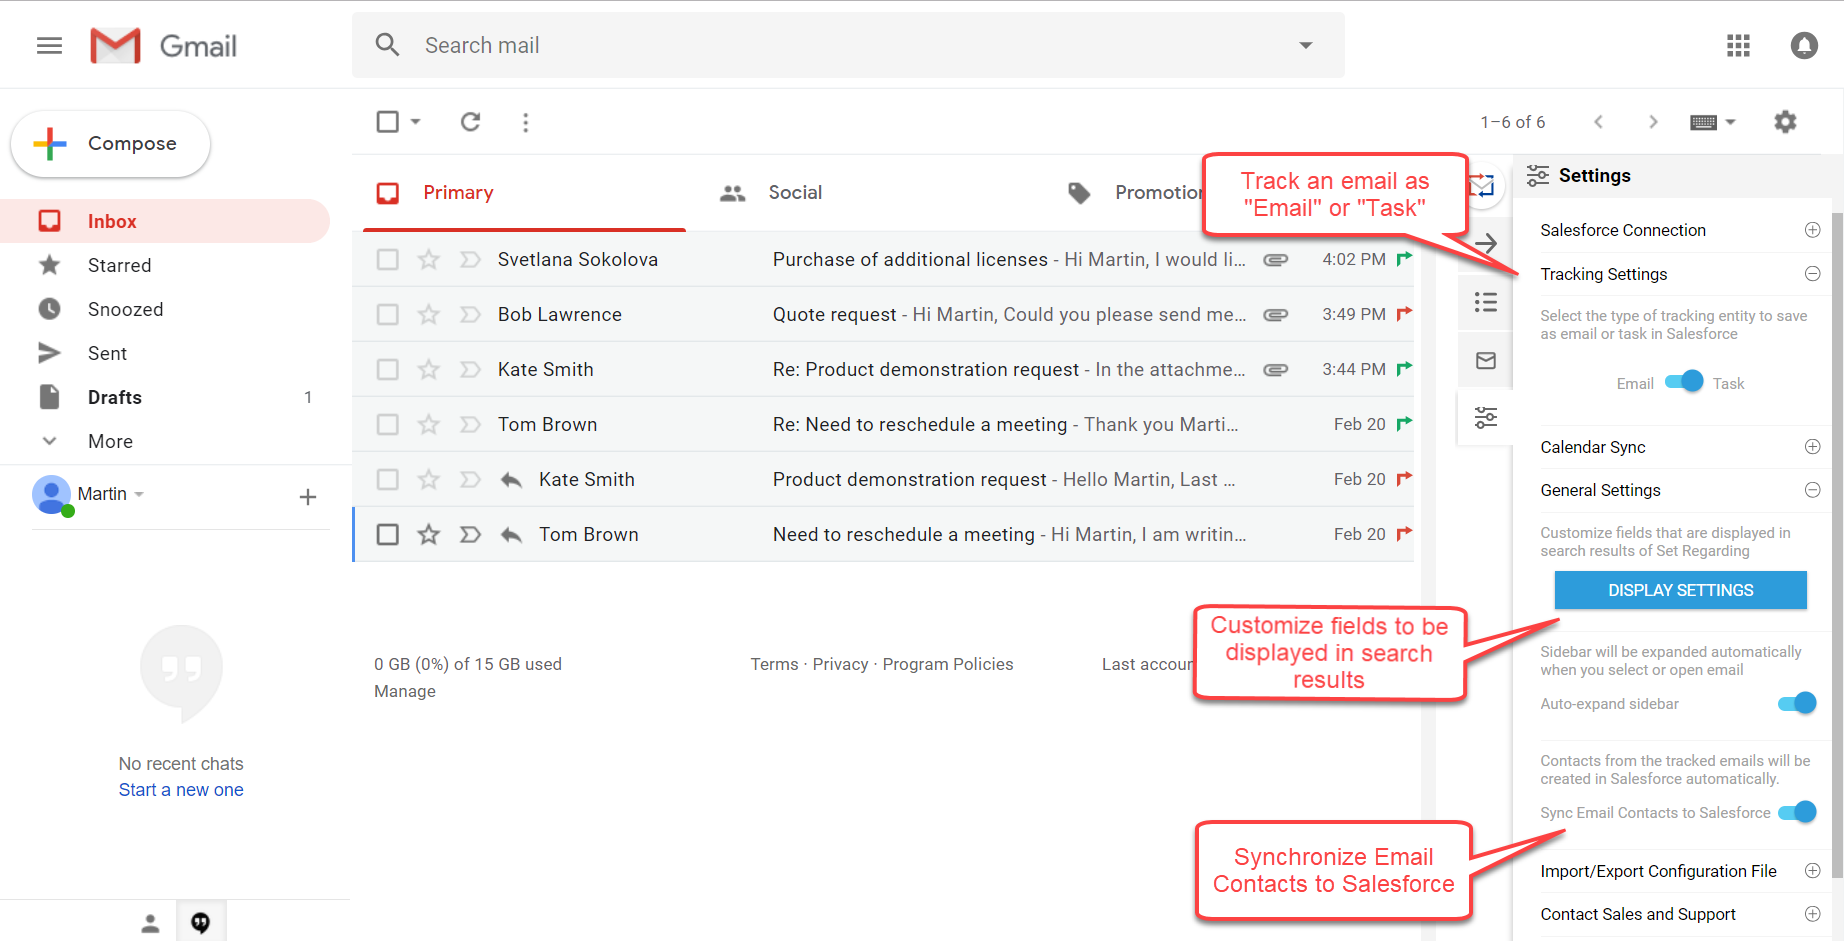This screenshot has width=1844, height=941.
Task: Expand Calendar Sync section
Action: coord(1812,447)
